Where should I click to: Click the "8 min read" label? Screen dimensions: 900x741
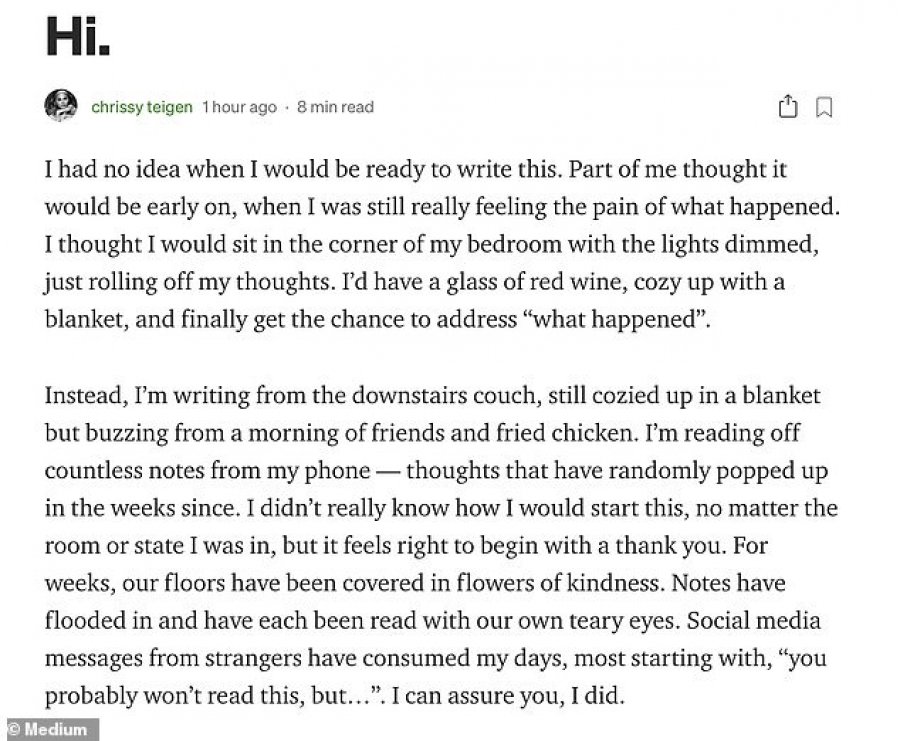(335, 107)
